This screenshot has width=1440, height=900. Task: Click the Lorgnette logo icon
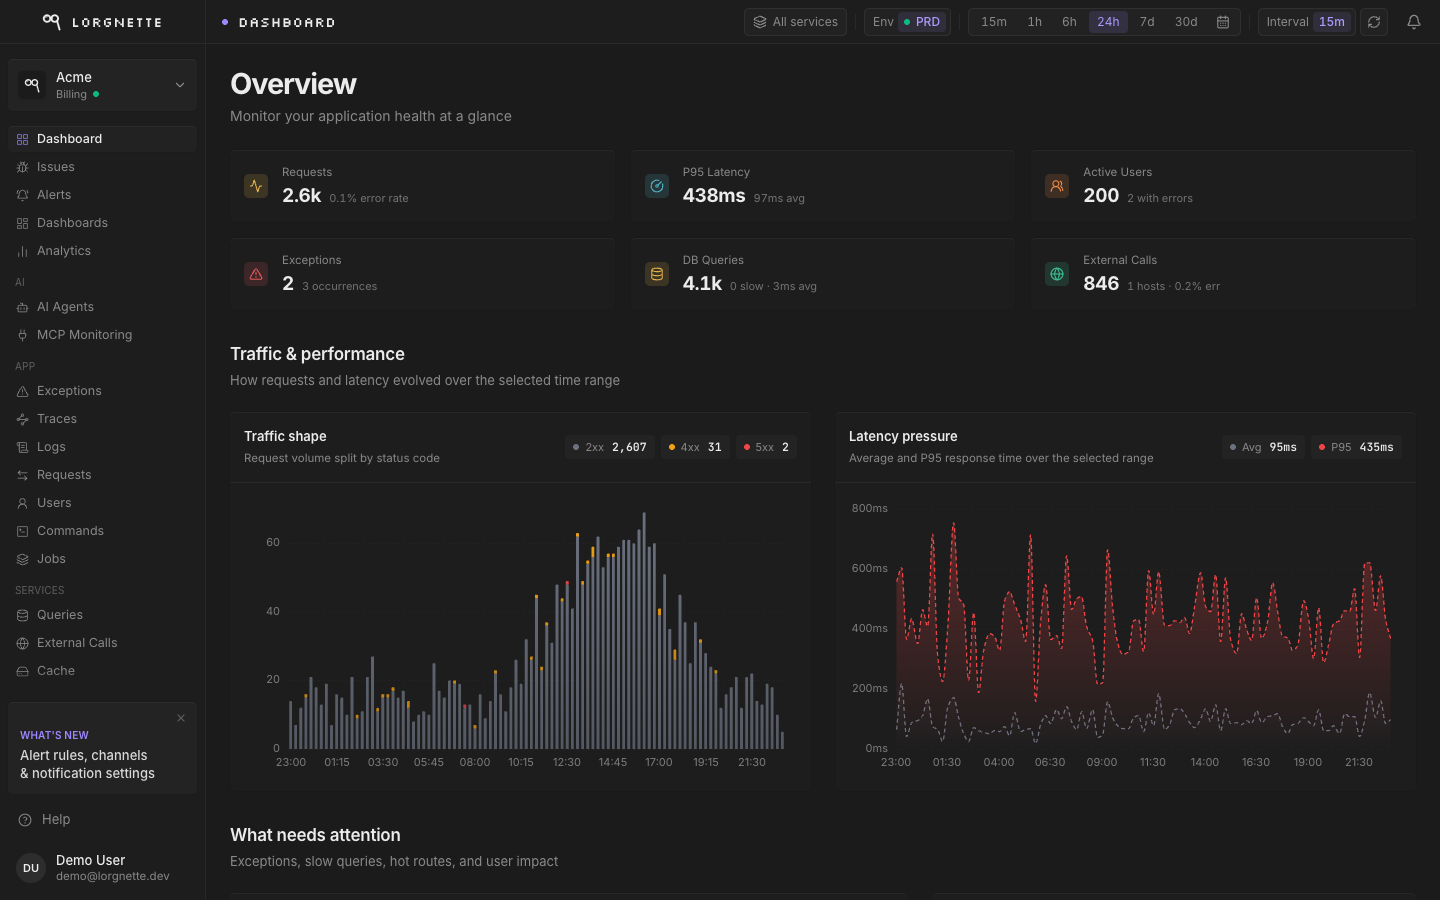tap(51, 21)
